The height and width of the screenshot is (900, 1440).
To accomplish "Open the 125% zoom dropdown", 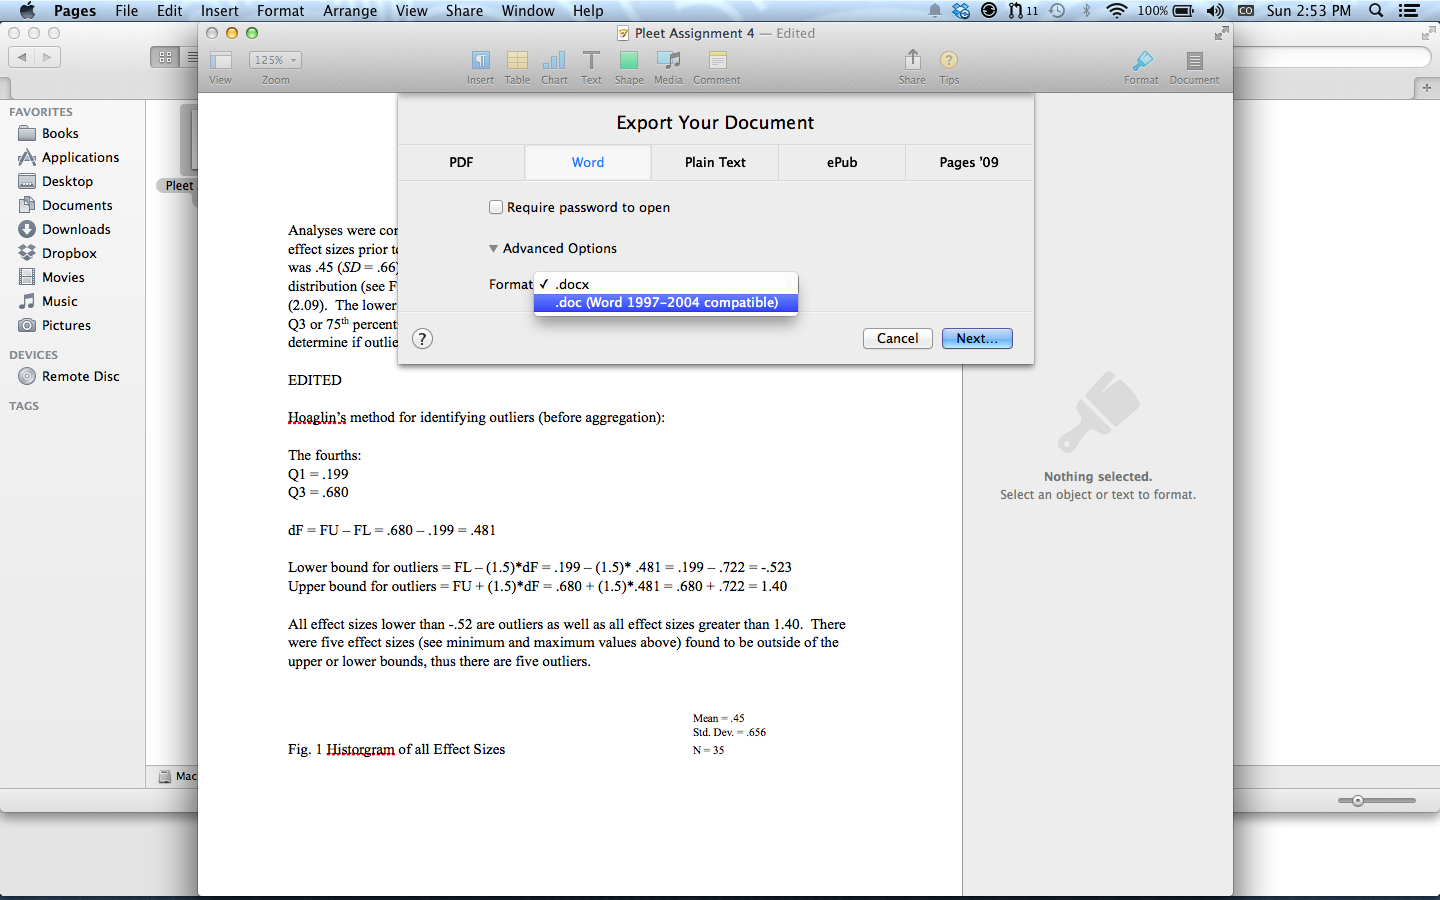I will coord(275,60).
